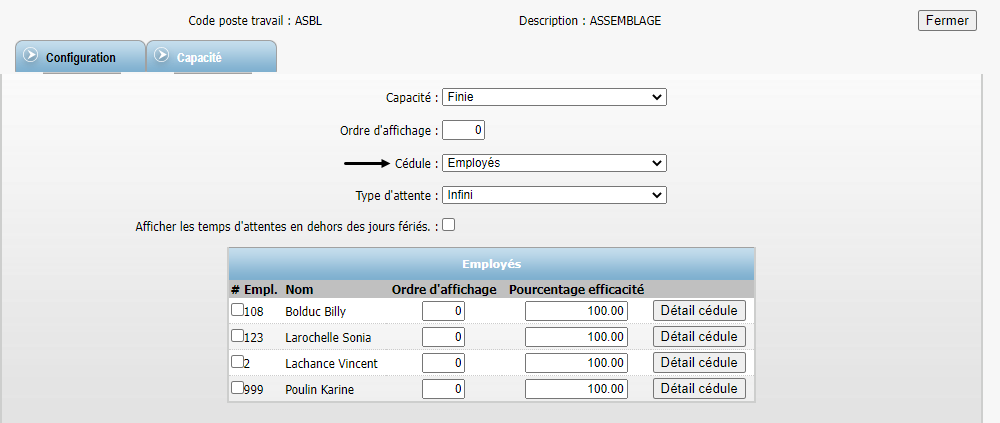Select employee 123 Larochelle Sonia checkbox

(237, 336)
